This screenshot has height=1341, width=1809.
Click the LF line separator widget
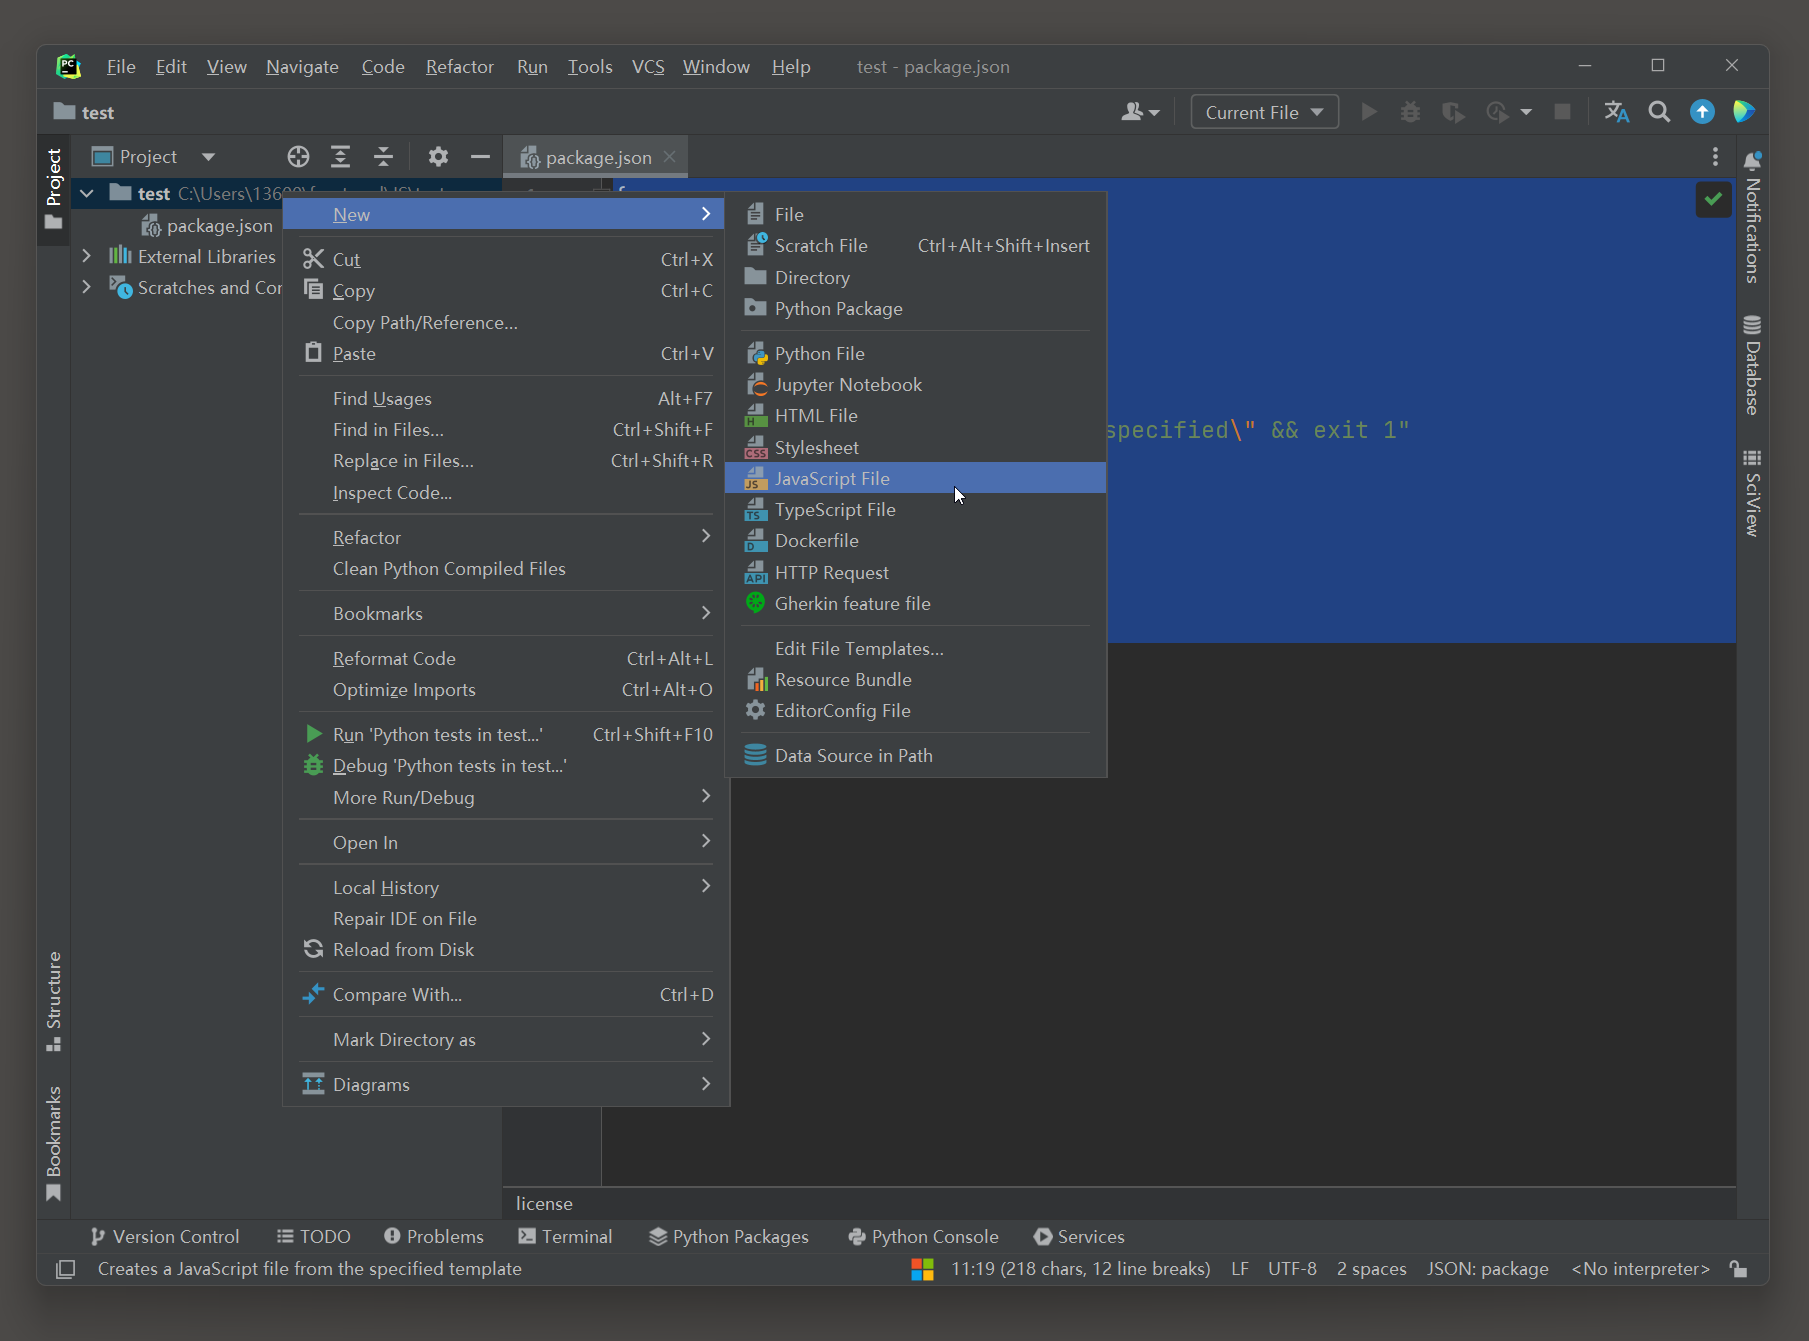1240,1269
